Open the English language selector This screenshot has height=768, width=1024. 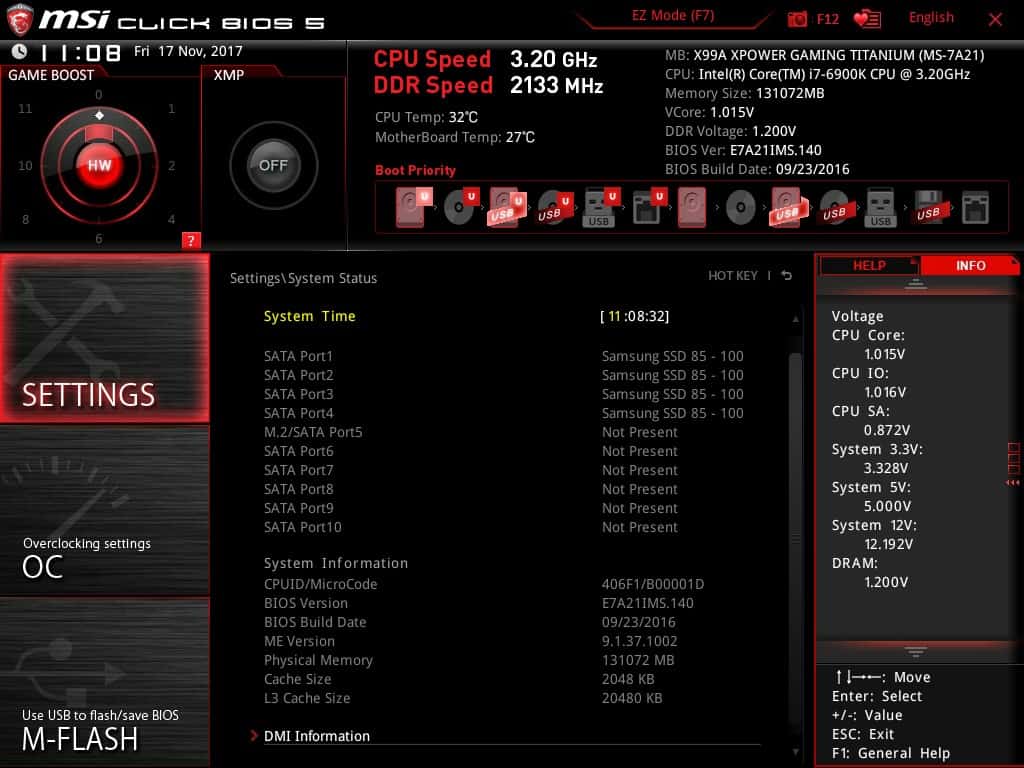[x=931, y=17]
